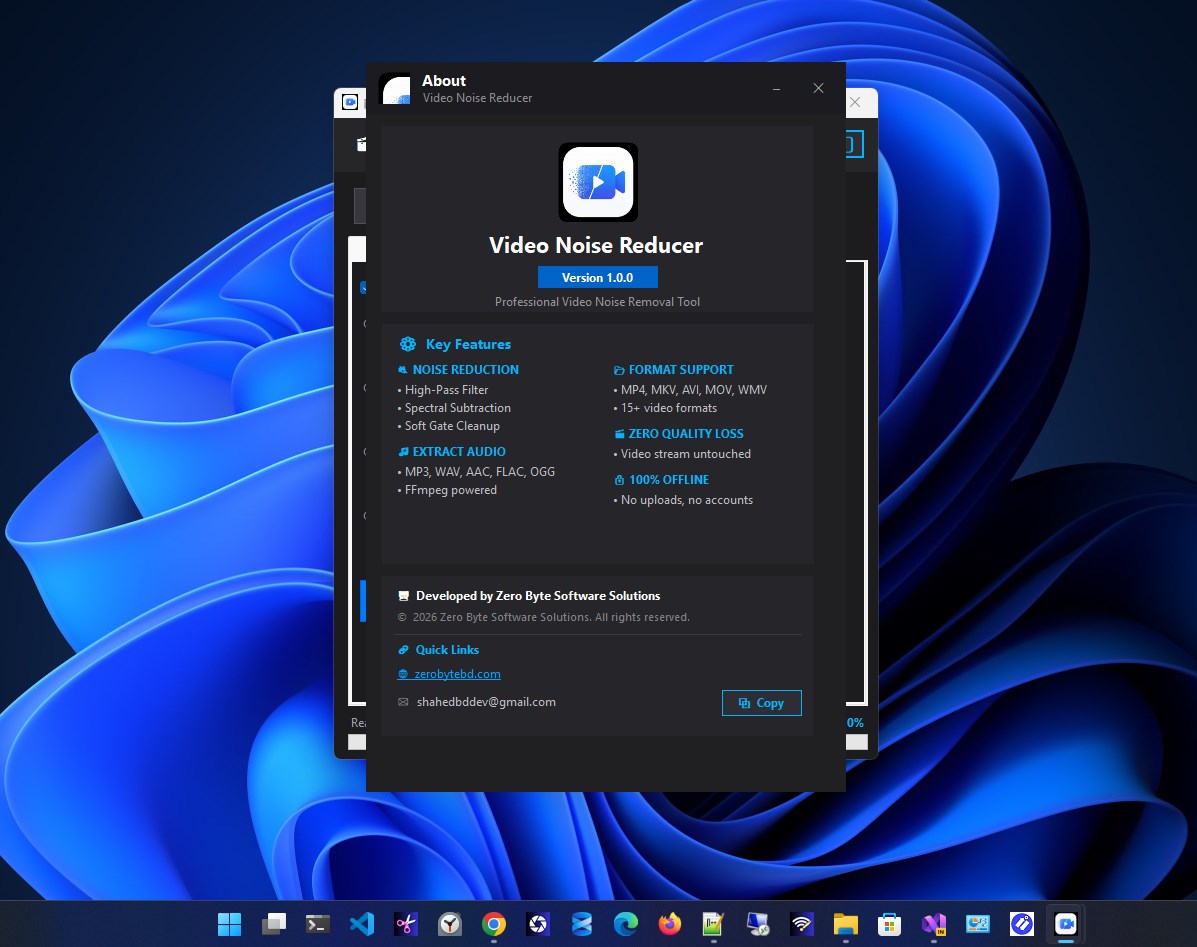1197x947 pixels.
Task: Click the 'FFmpeg powered' text
Action: [450, 490]
